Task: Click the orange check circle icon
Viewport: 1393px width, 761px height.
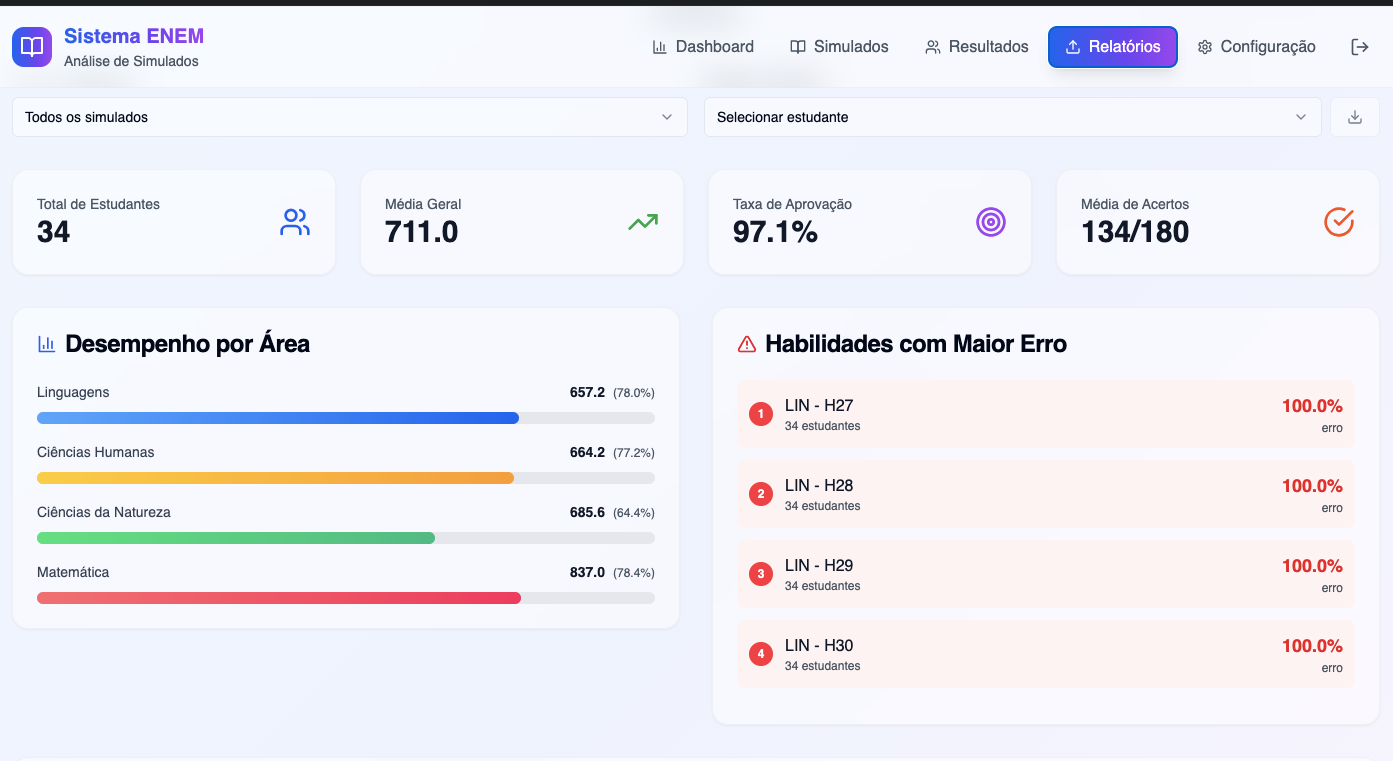Action: (1338, 222)
